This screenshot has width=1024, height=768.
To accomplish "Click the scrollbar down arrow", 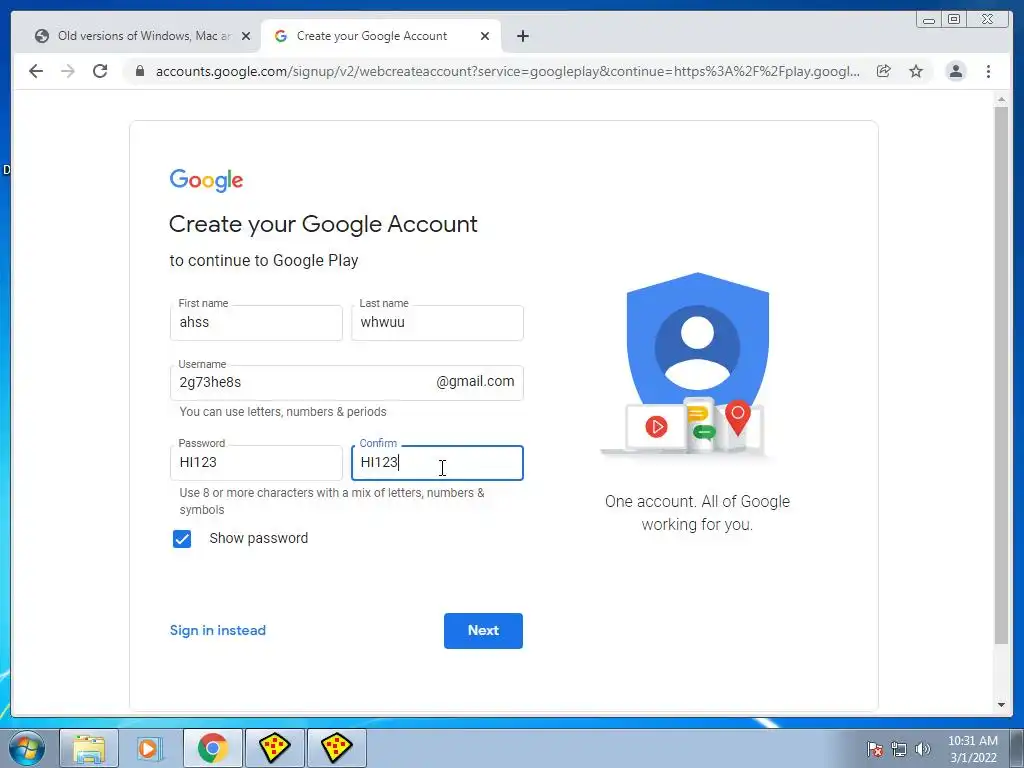I will (1001, 705).
